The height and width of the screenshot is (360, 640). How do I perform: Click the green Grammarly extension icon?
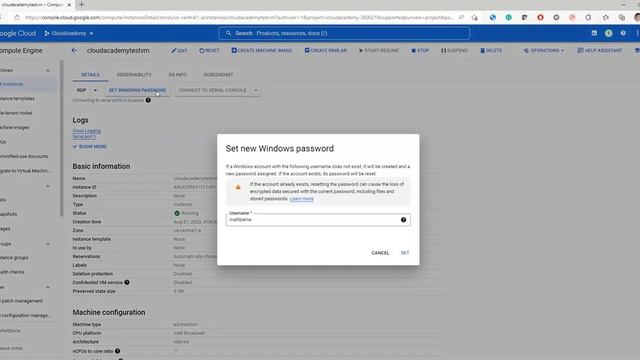point(509,18)
